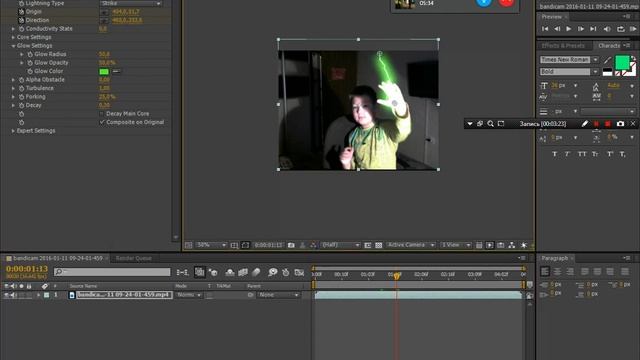Apply Subscript text style
640x360 pixels.
[622, 154]
